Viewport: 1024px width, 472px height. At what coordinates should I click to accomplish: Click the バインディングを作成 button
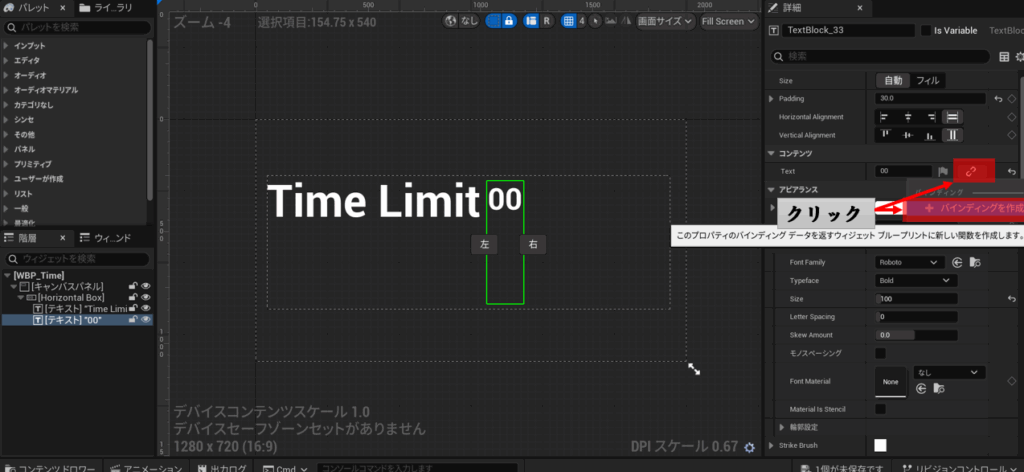[x=964, y=208]
